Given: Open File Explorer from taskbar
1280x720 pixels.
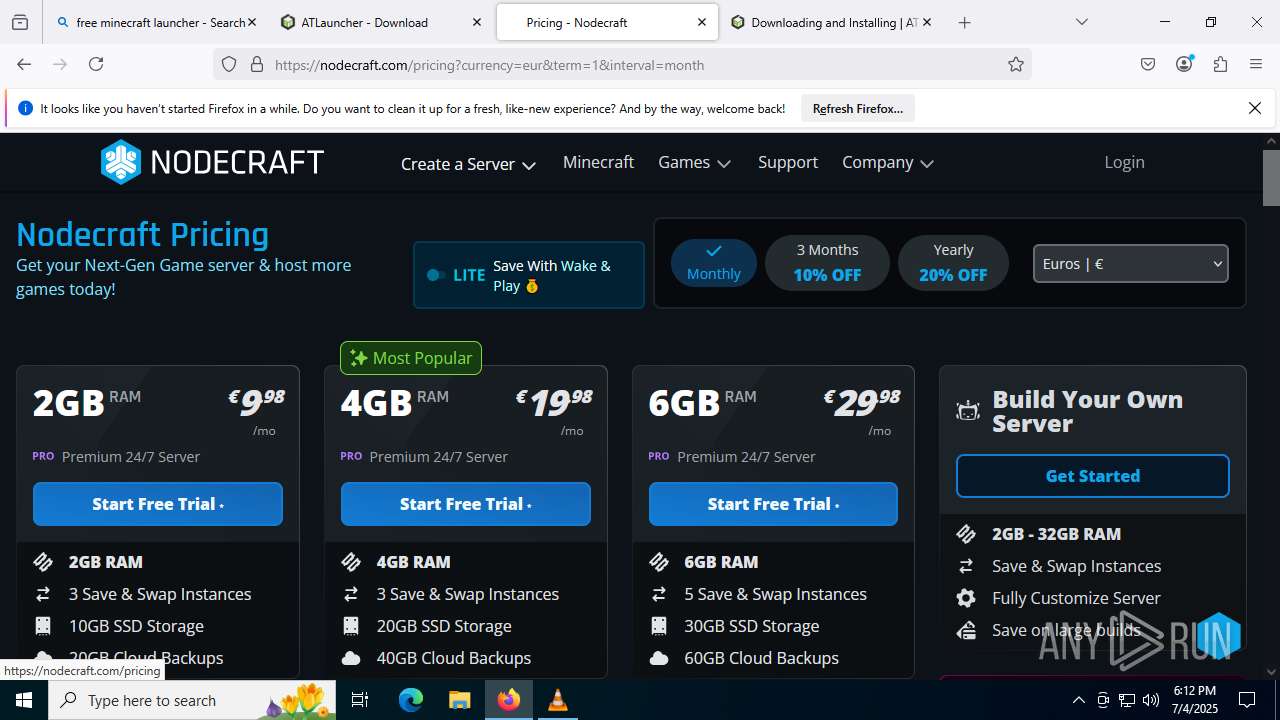Looking at the screenshot, I should (x=459, y=700).
